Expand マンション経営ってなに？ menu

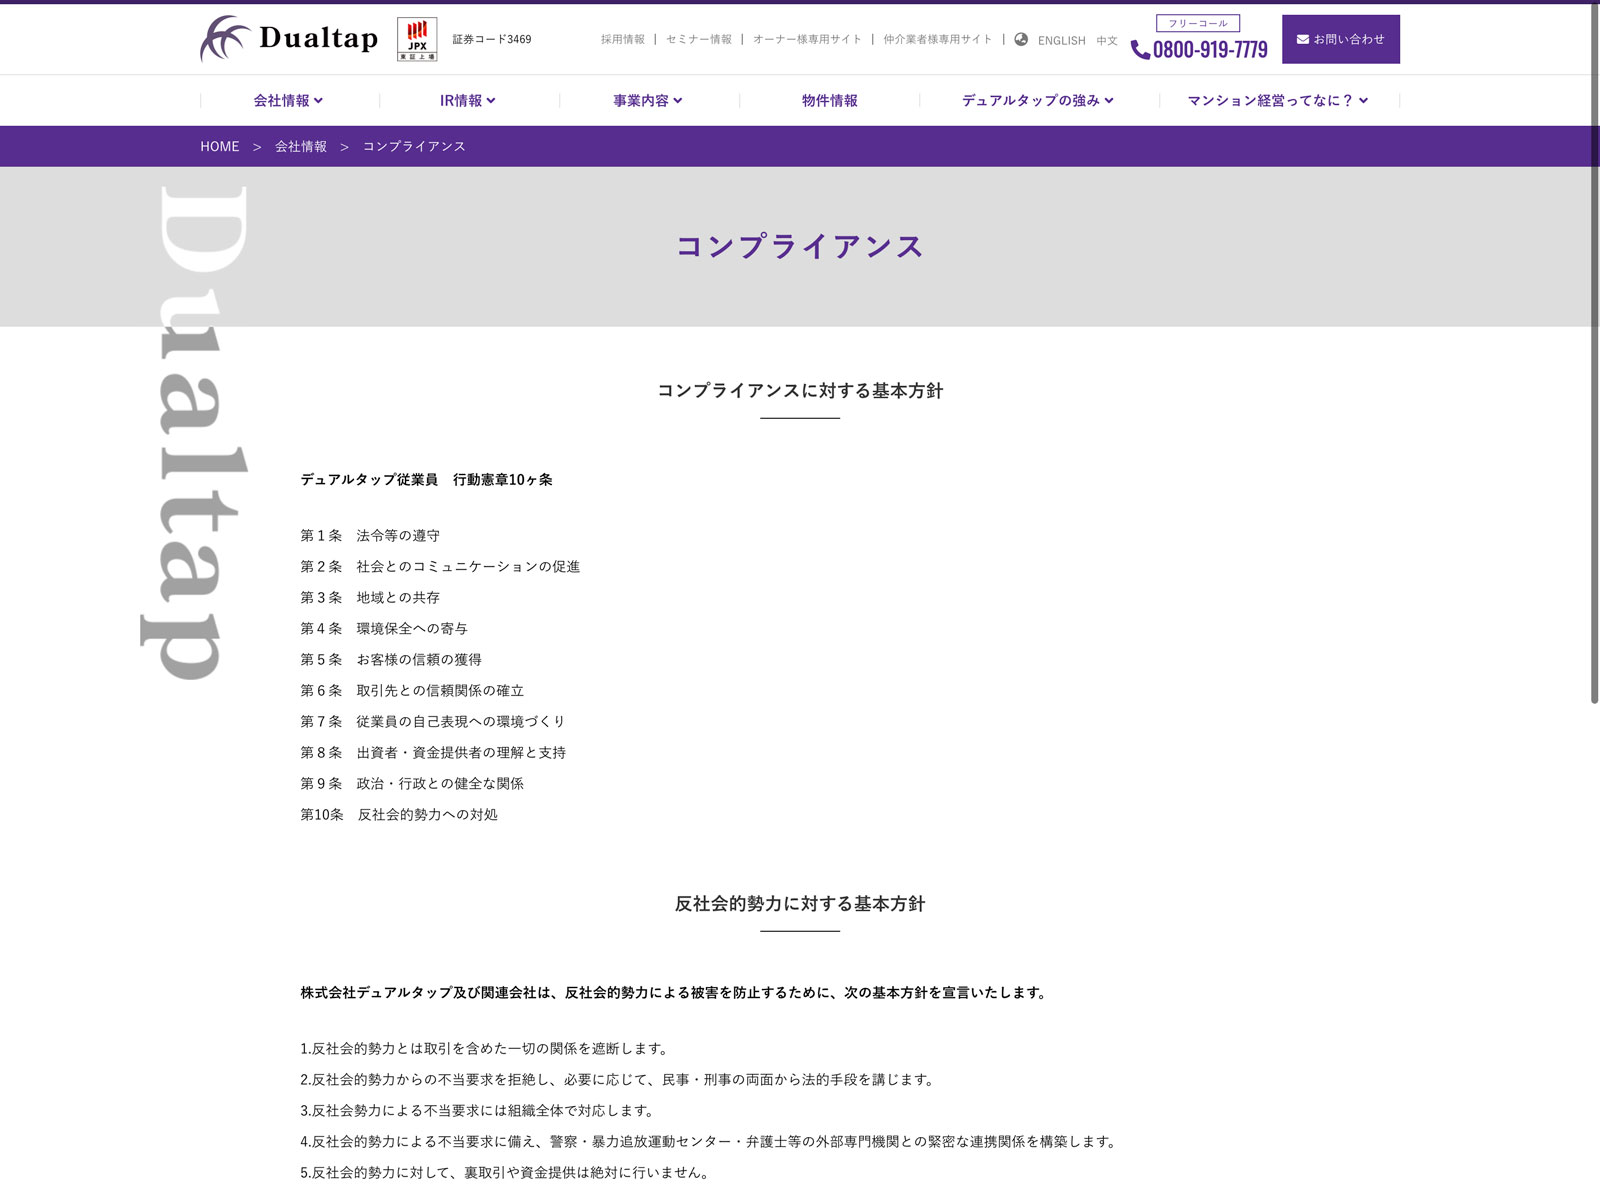1277,101
